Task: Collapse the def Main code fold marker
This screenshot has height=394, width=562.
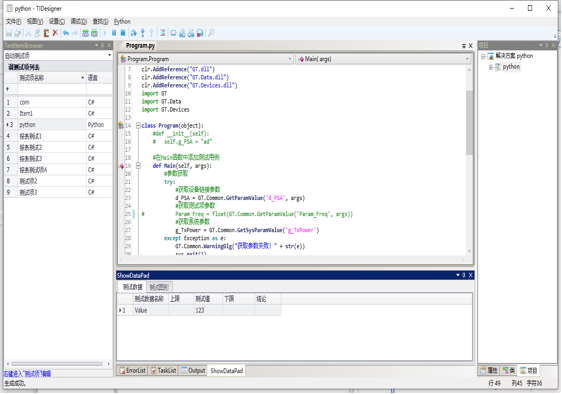Action: tap(138, 166)
